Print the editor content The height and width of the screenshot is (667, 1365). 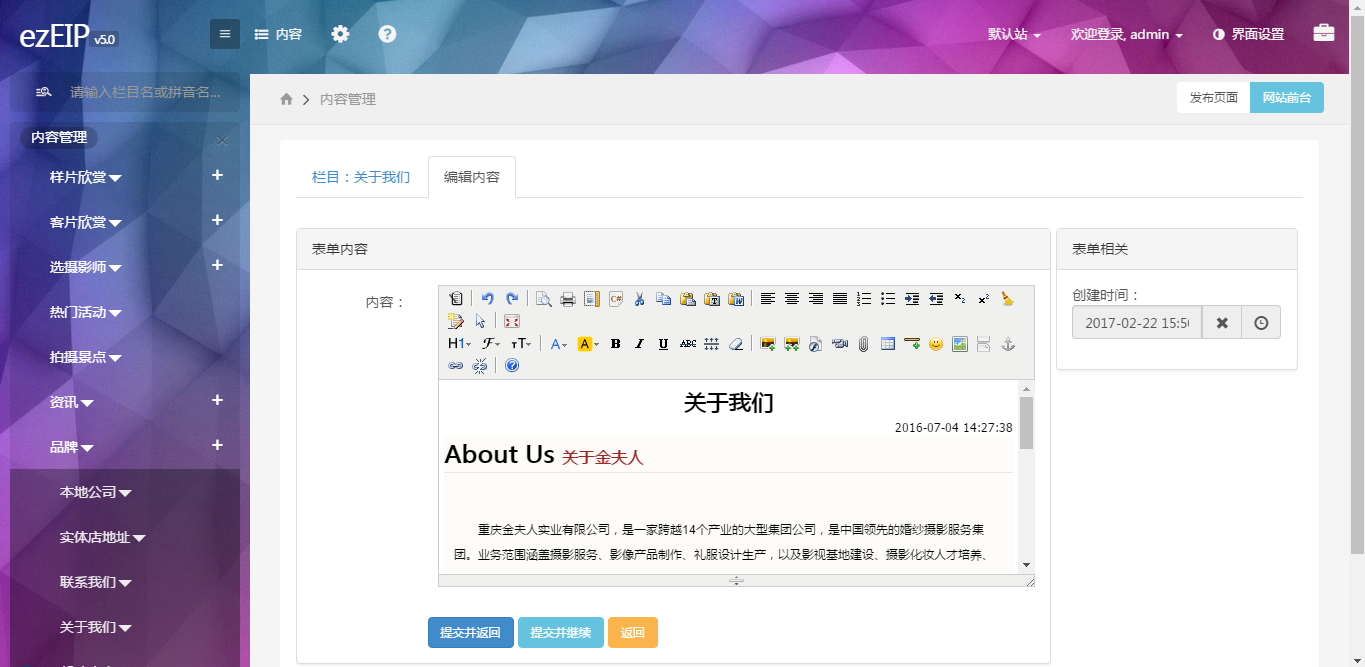568,298
